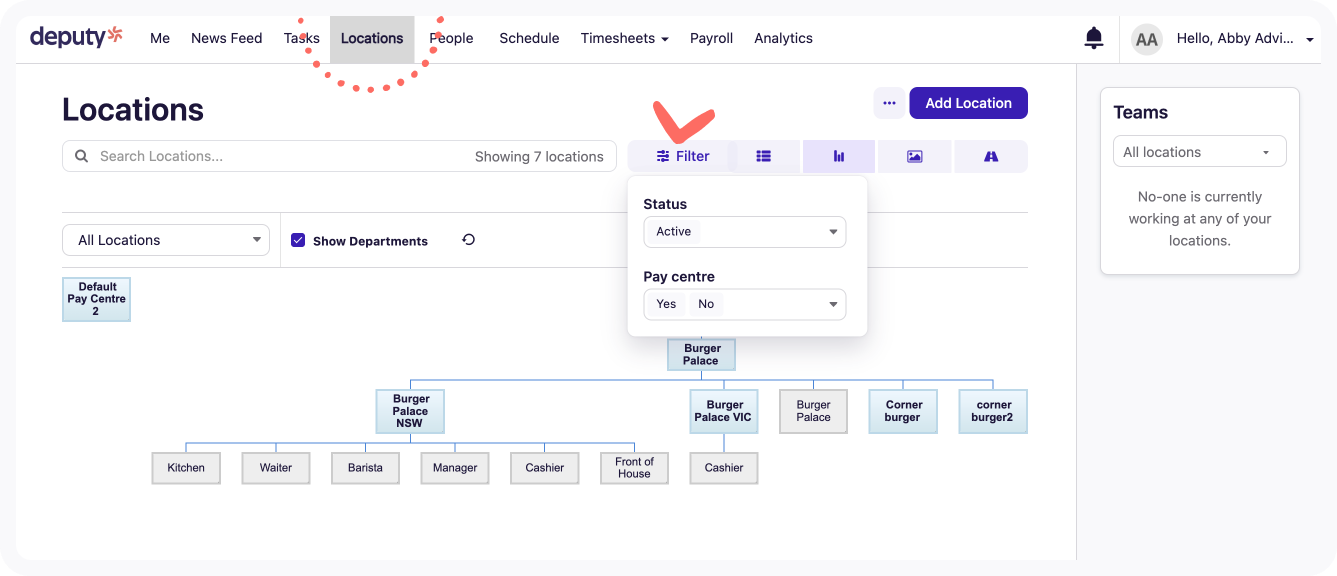Screen dimensions: 1337x576
Task: Go to the Schedule tab
Action: (x=529, y=39)
